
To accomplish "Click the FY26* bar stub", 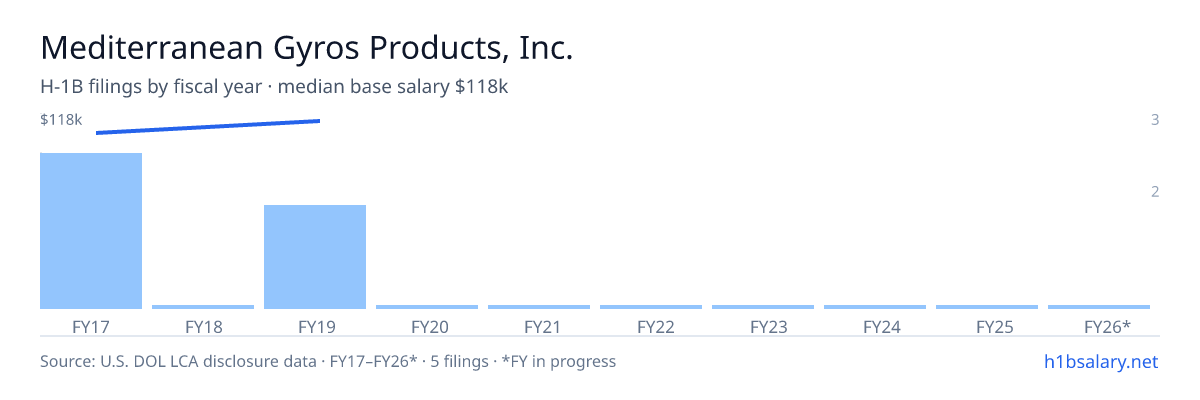I will pyautogui.click(x=1099, y=307).
